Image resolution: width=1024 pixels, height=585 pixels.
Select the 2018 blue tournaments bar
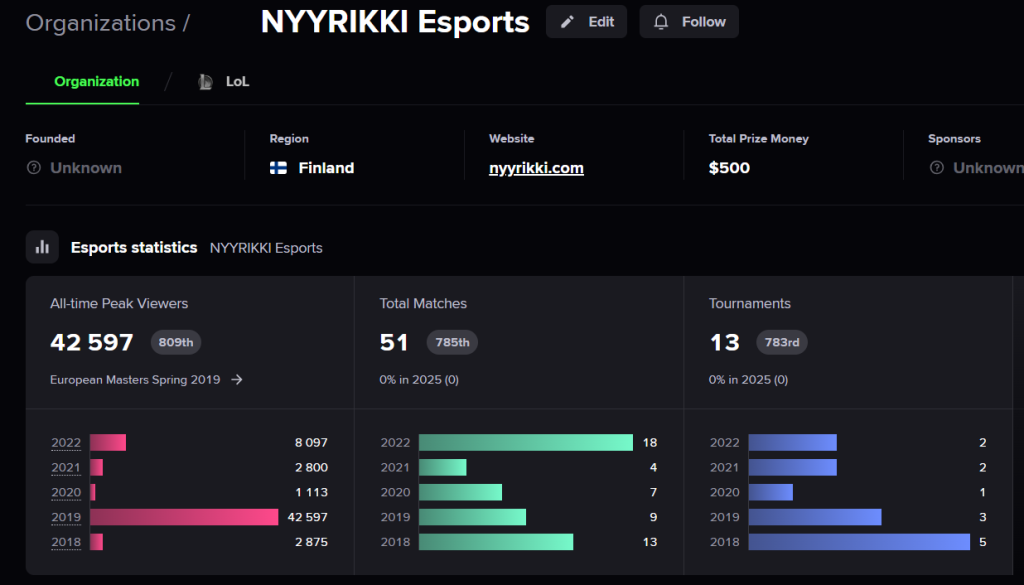859,542
